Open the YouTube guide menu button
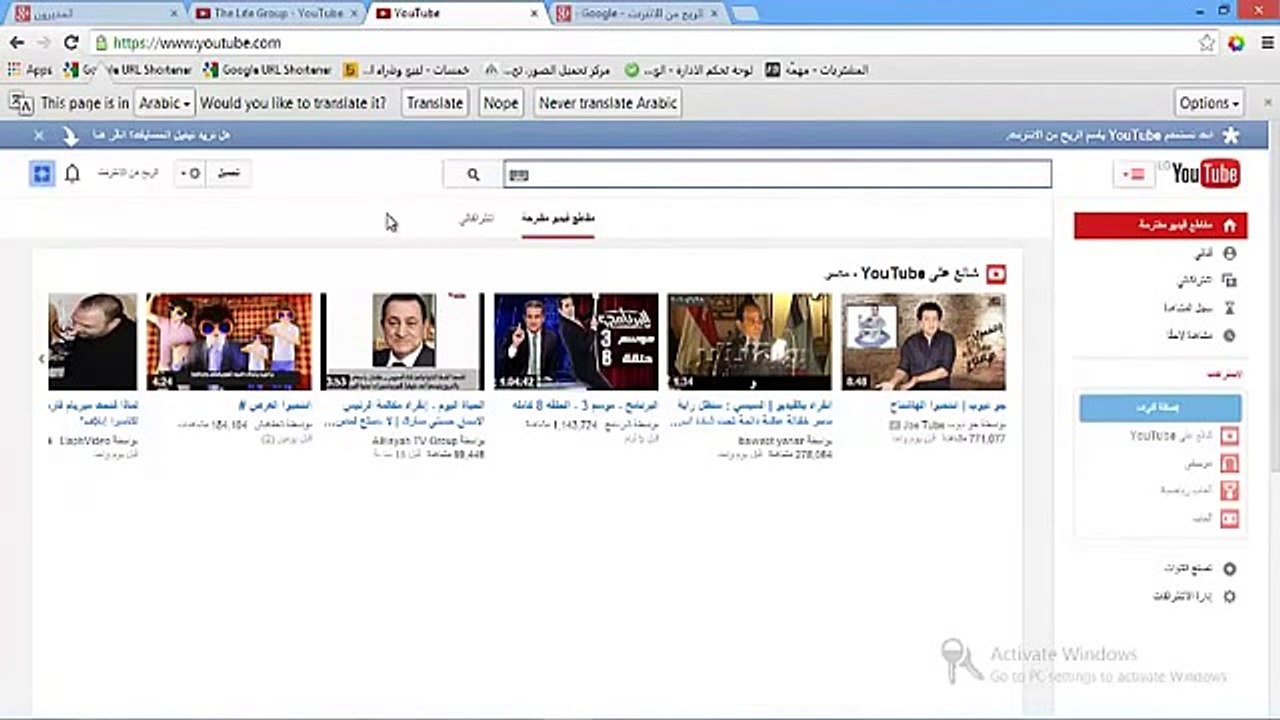 (x=1135, y=174)
